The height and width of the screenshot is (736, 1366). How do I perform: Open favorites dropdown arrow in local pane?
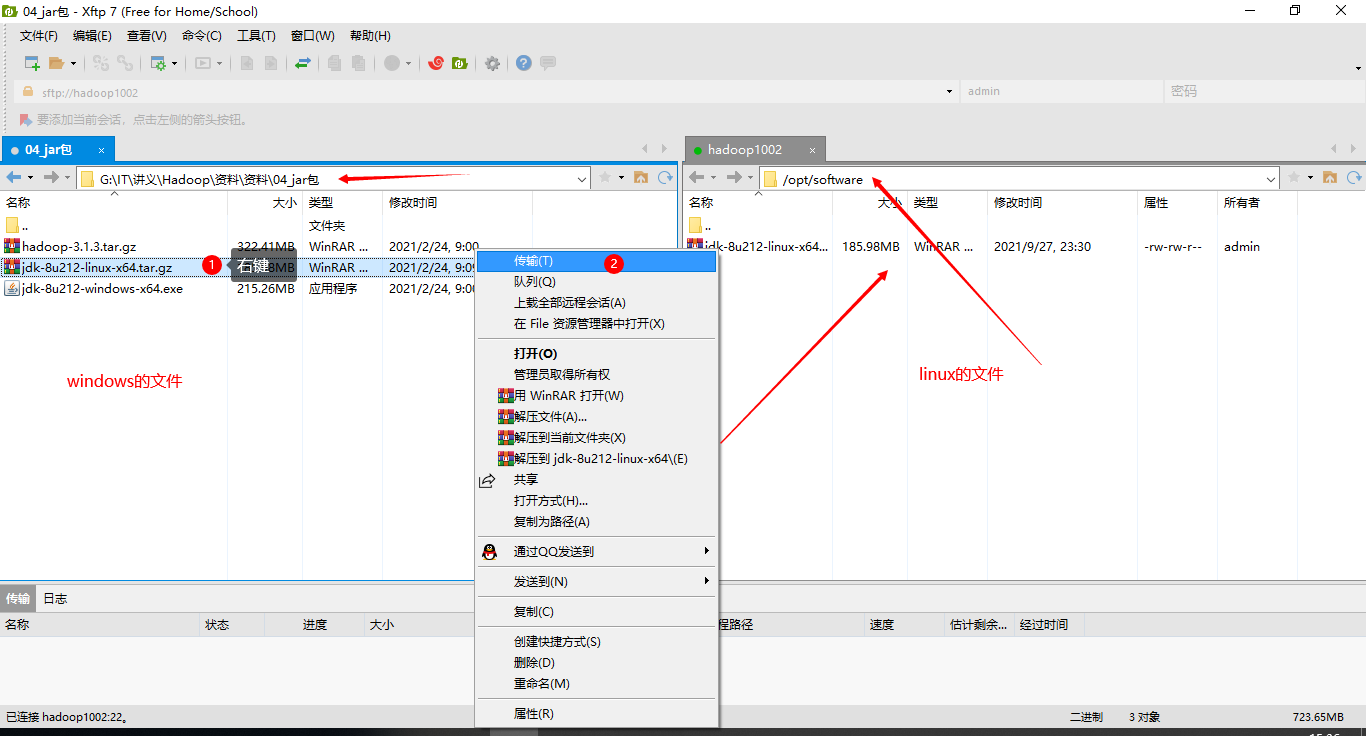click(621, 178)
